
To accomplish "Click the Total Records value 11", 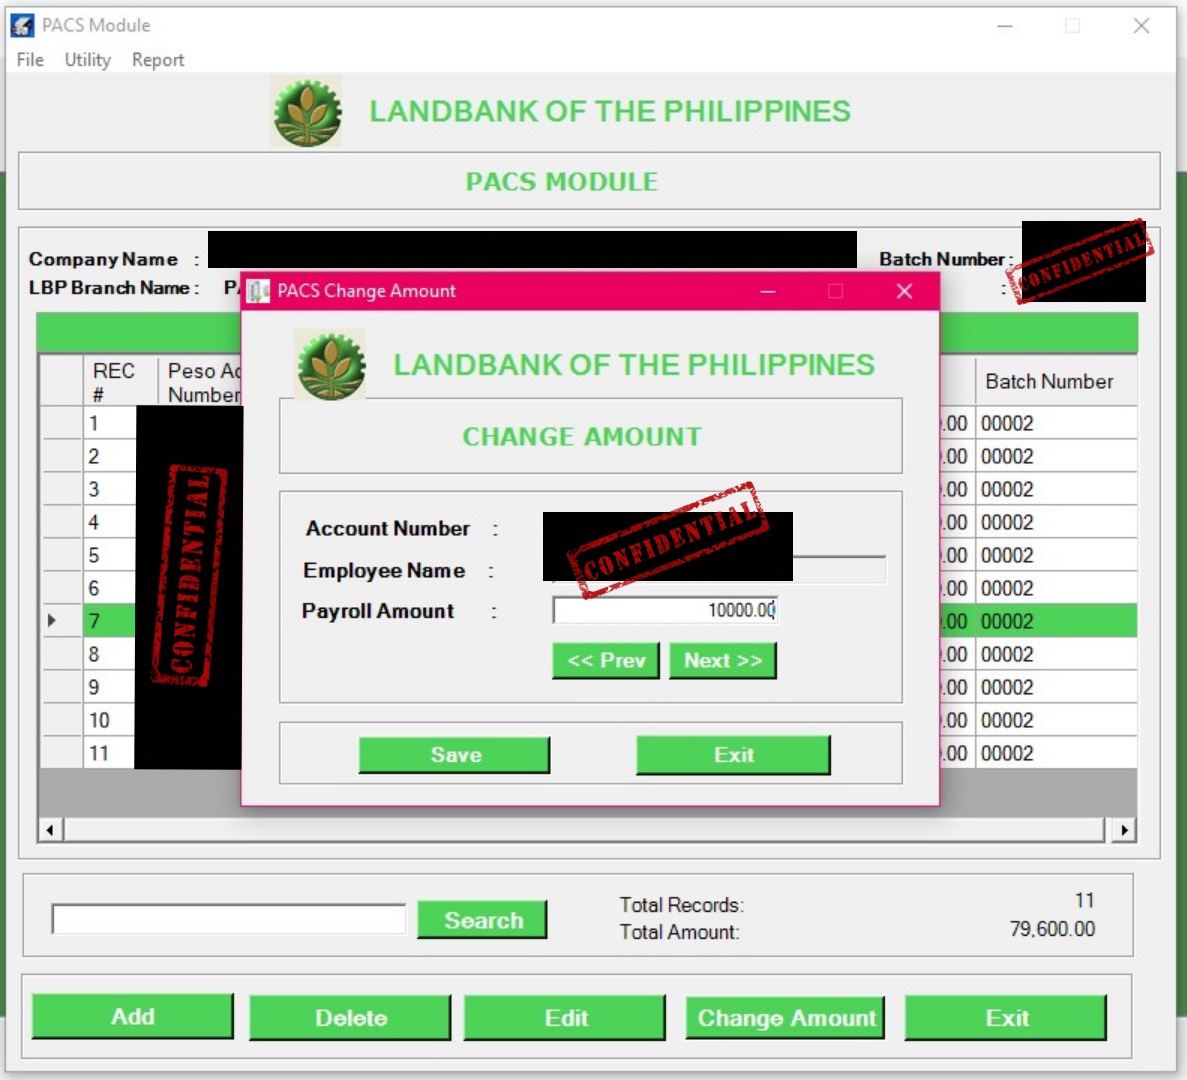I will point(1084,900).
